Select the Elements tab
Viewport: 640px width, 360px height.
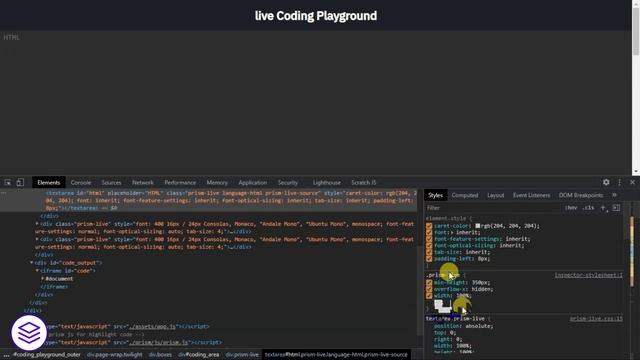tap(49, 182)
